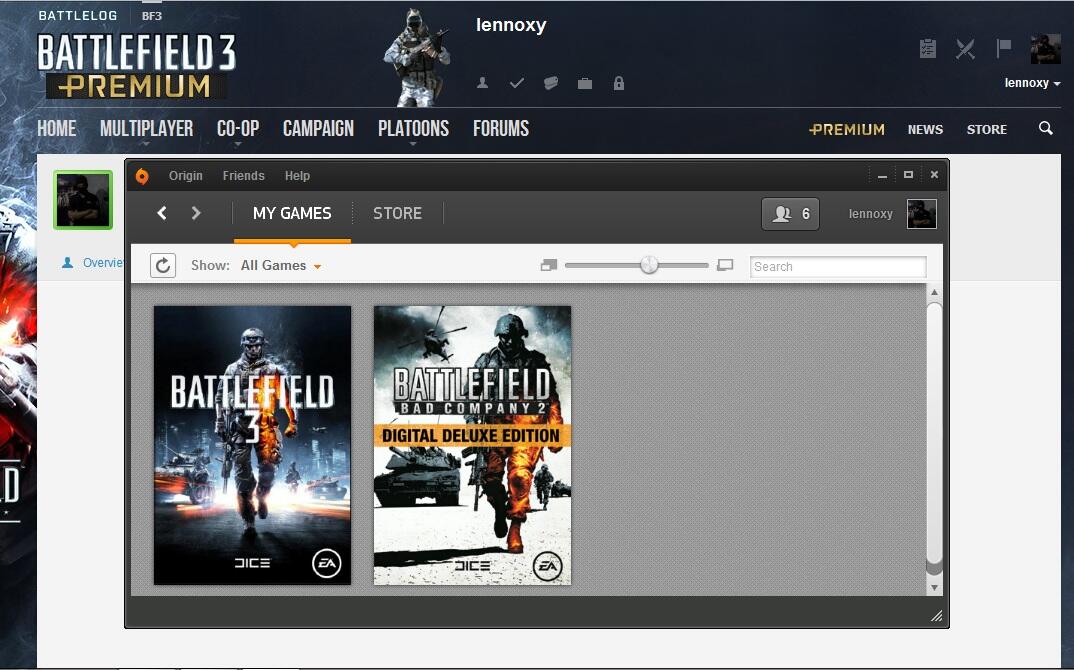The image size is (1074, 670).
Task: Minimize the Origin window
Action: 882,175
